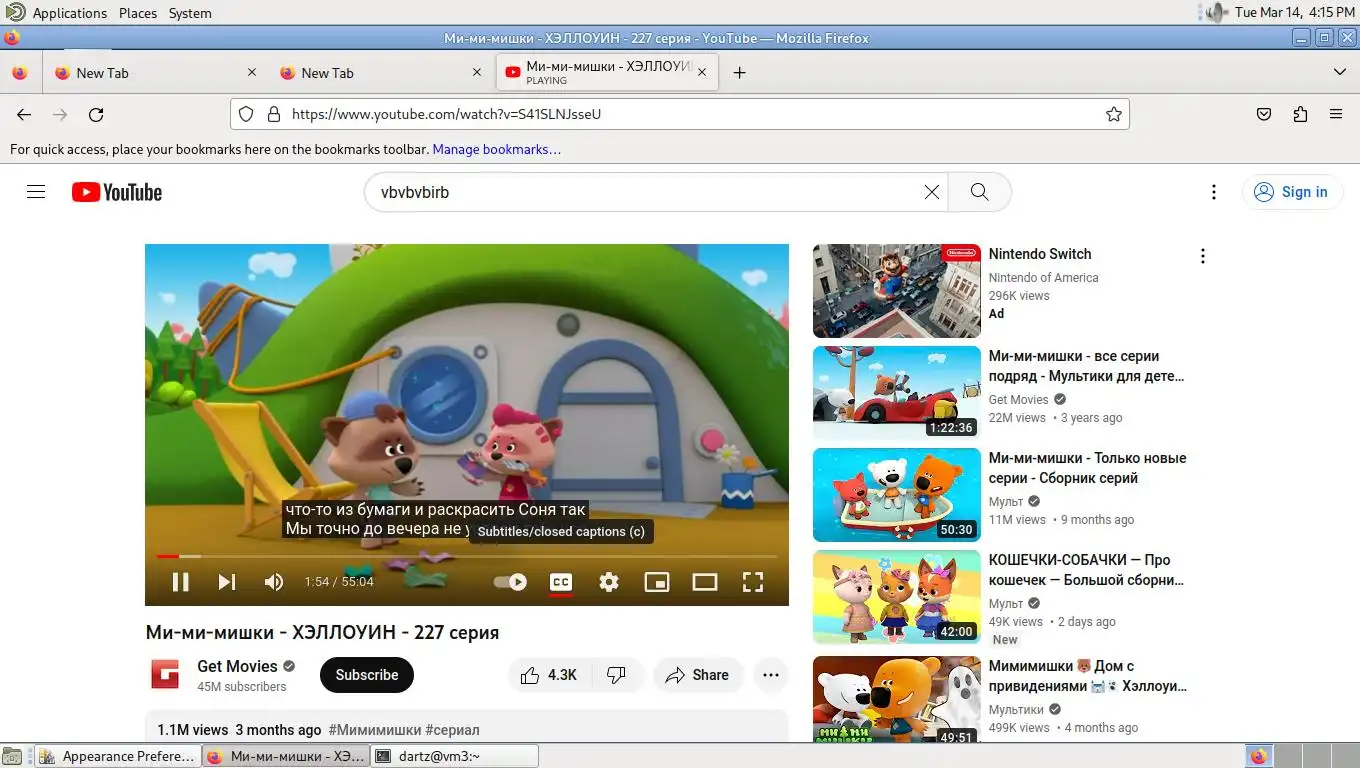Viewport: 1360px width, 768px height.
Task: Close the first New Tab
Action: pyautogui.click(x=252, y=73)
